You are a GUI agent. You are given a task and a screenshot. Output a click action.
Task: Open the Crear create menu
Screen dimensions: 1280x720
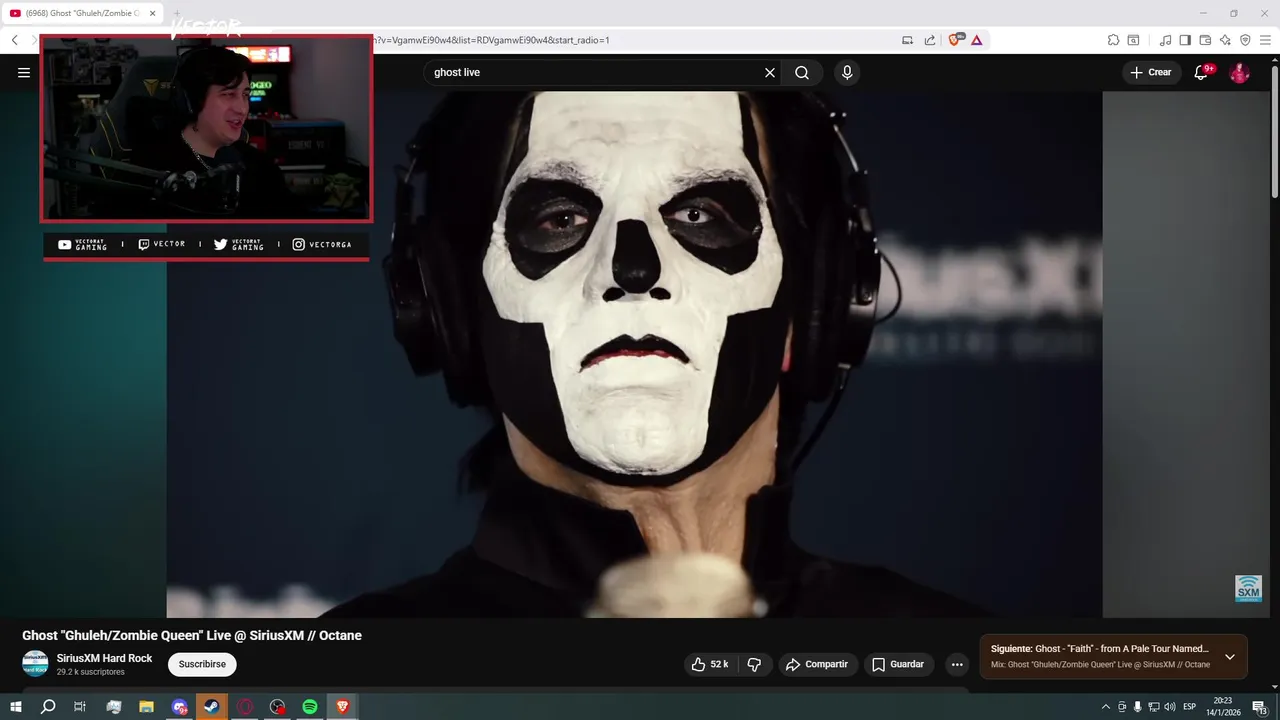(x=1151, y=72)
